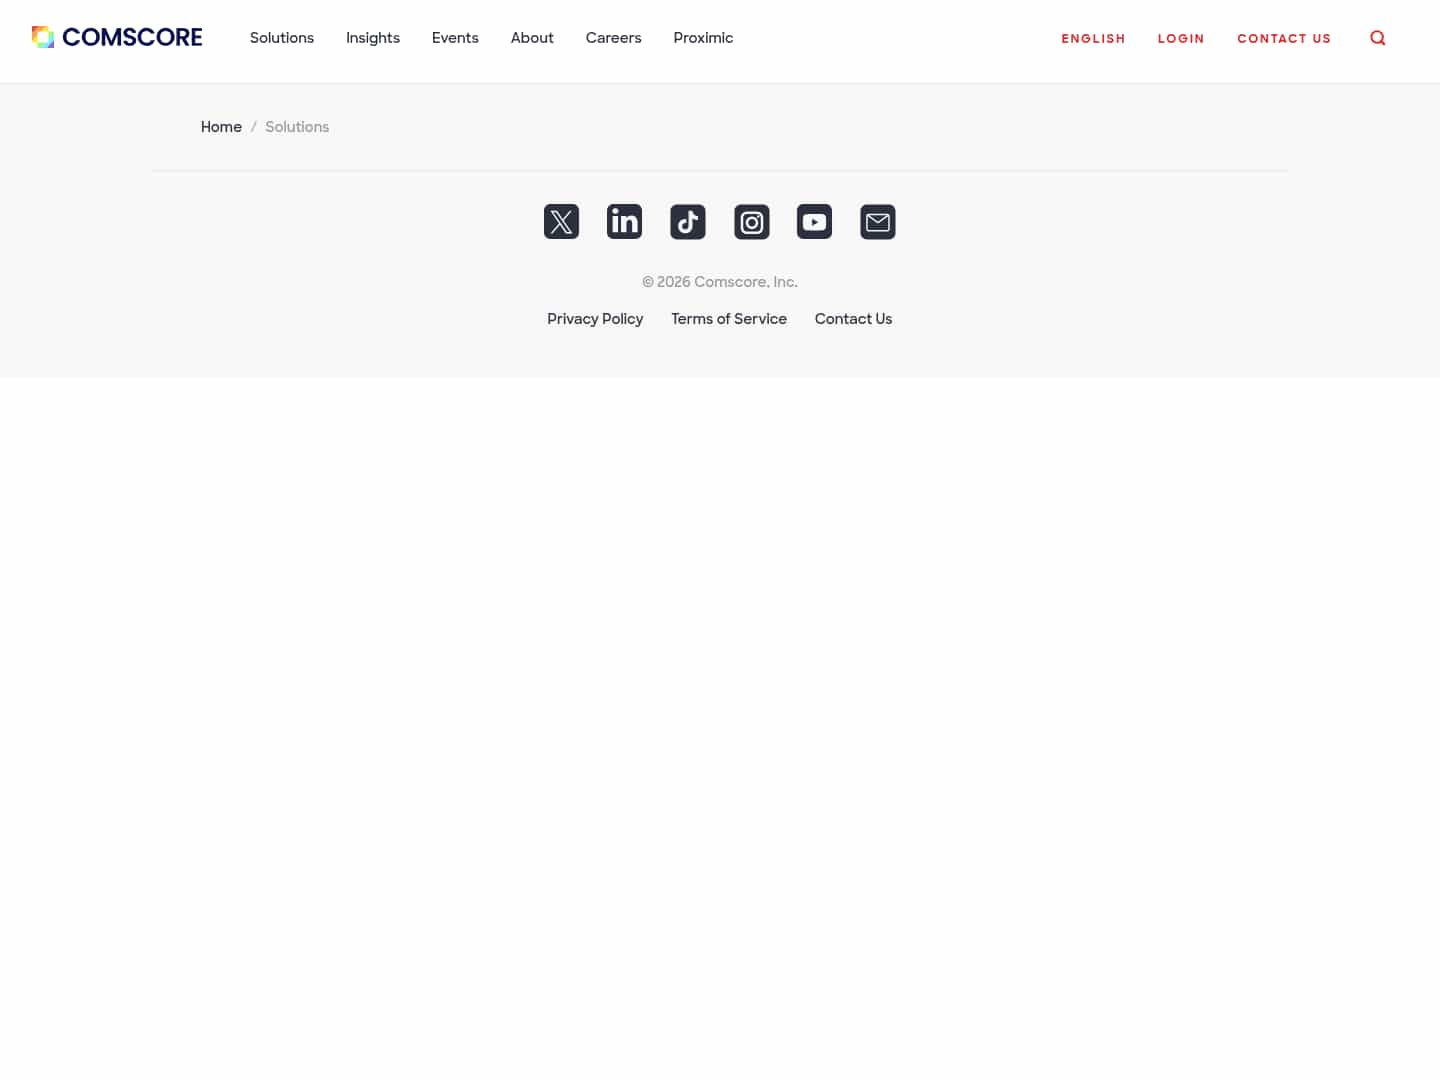Click the Solutions breadcrumb text
This screenshot has width=1440, height=1080.
[297, 127]
